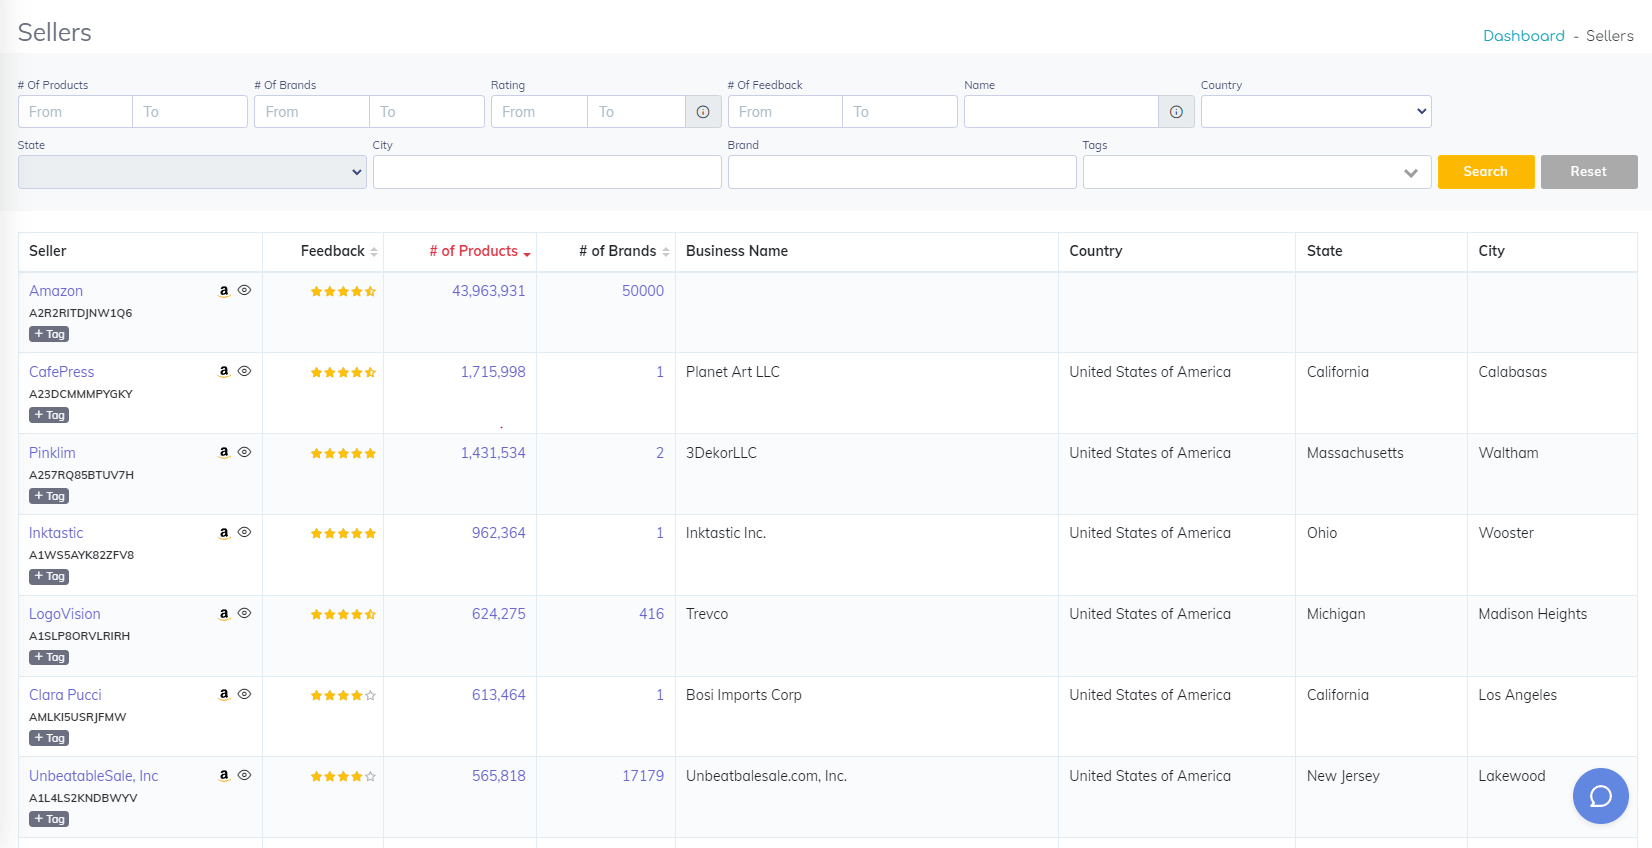The image size is (1652, 848).
Task: Open Pinklim seller link
Action: coord(52,453)
